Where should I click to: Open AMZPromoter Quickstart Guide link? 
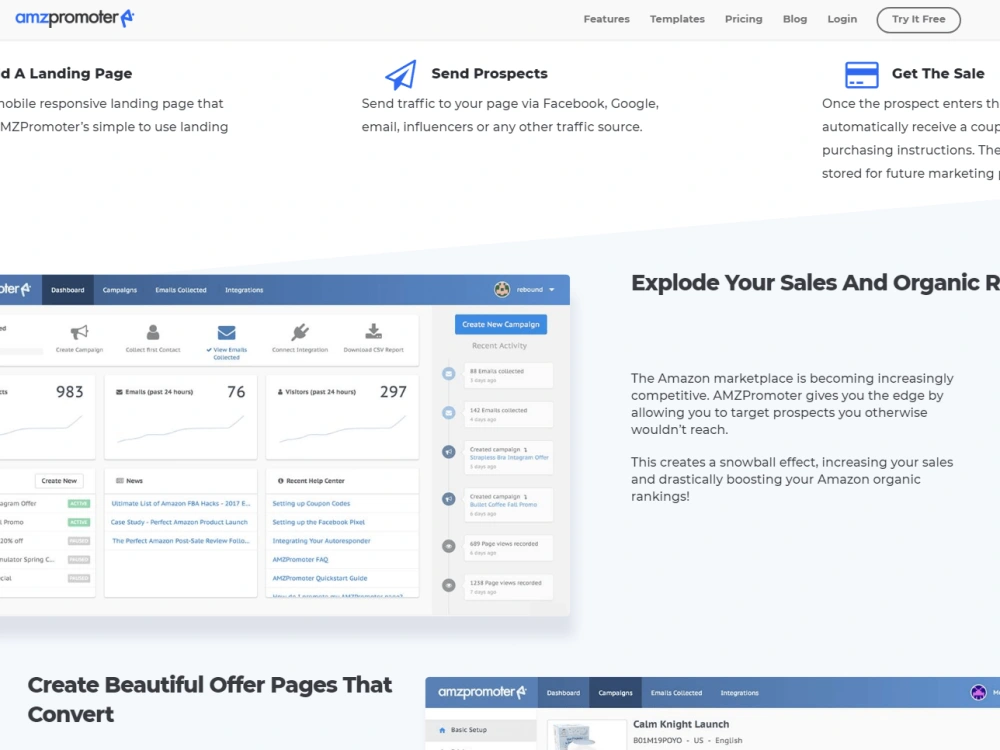[x=320, y=578]
